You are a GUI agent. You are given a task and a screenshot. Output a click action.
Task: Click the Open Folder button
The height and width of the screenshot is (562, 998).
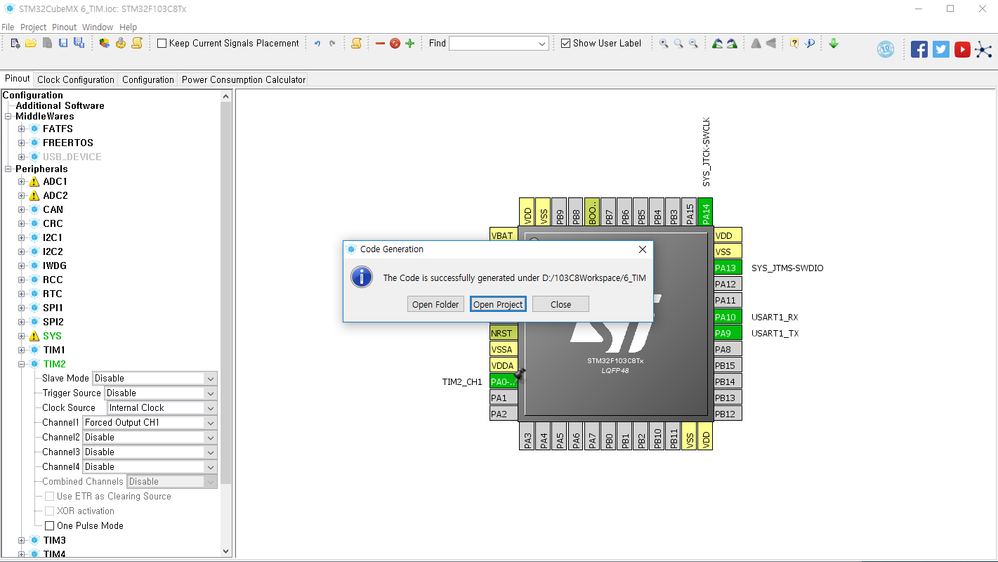[435, 304]
